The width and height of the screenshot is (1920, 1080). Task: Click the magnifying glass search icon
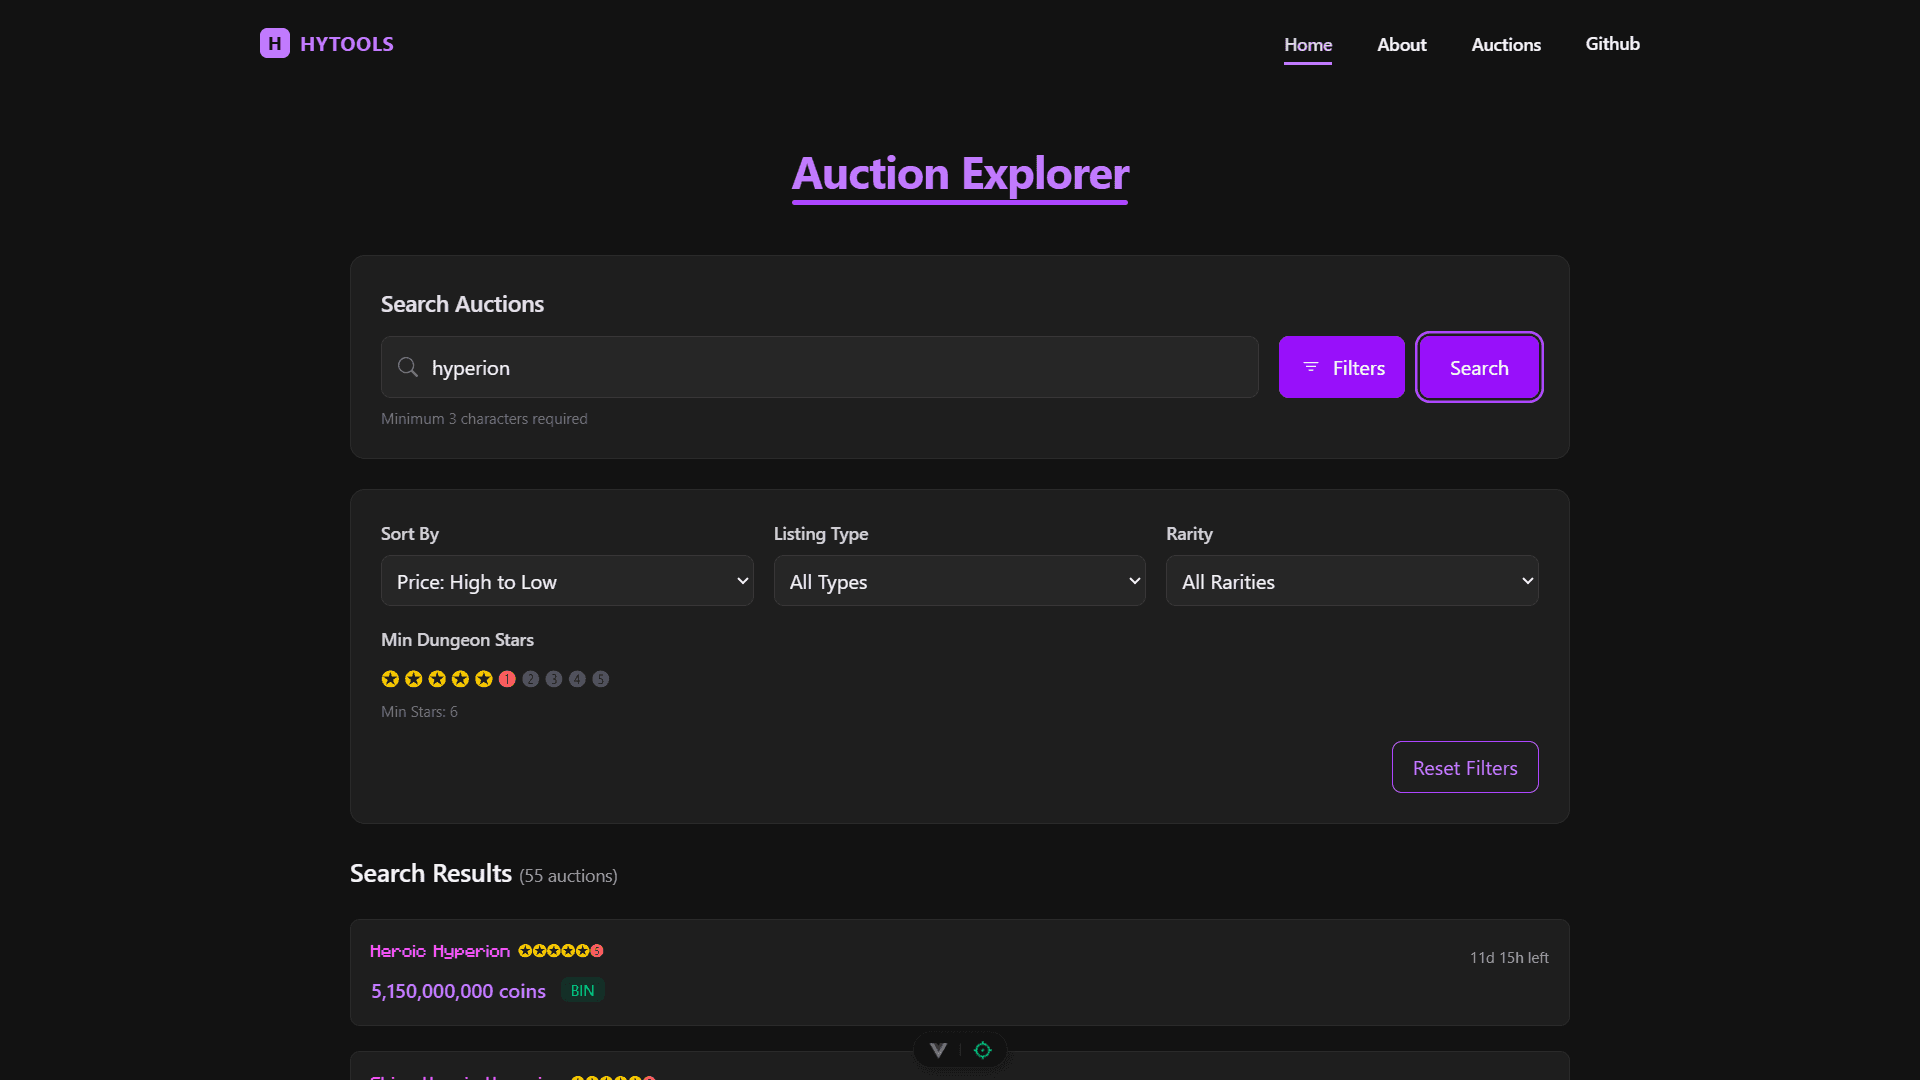pyautogui.click(x=407, y=367)
